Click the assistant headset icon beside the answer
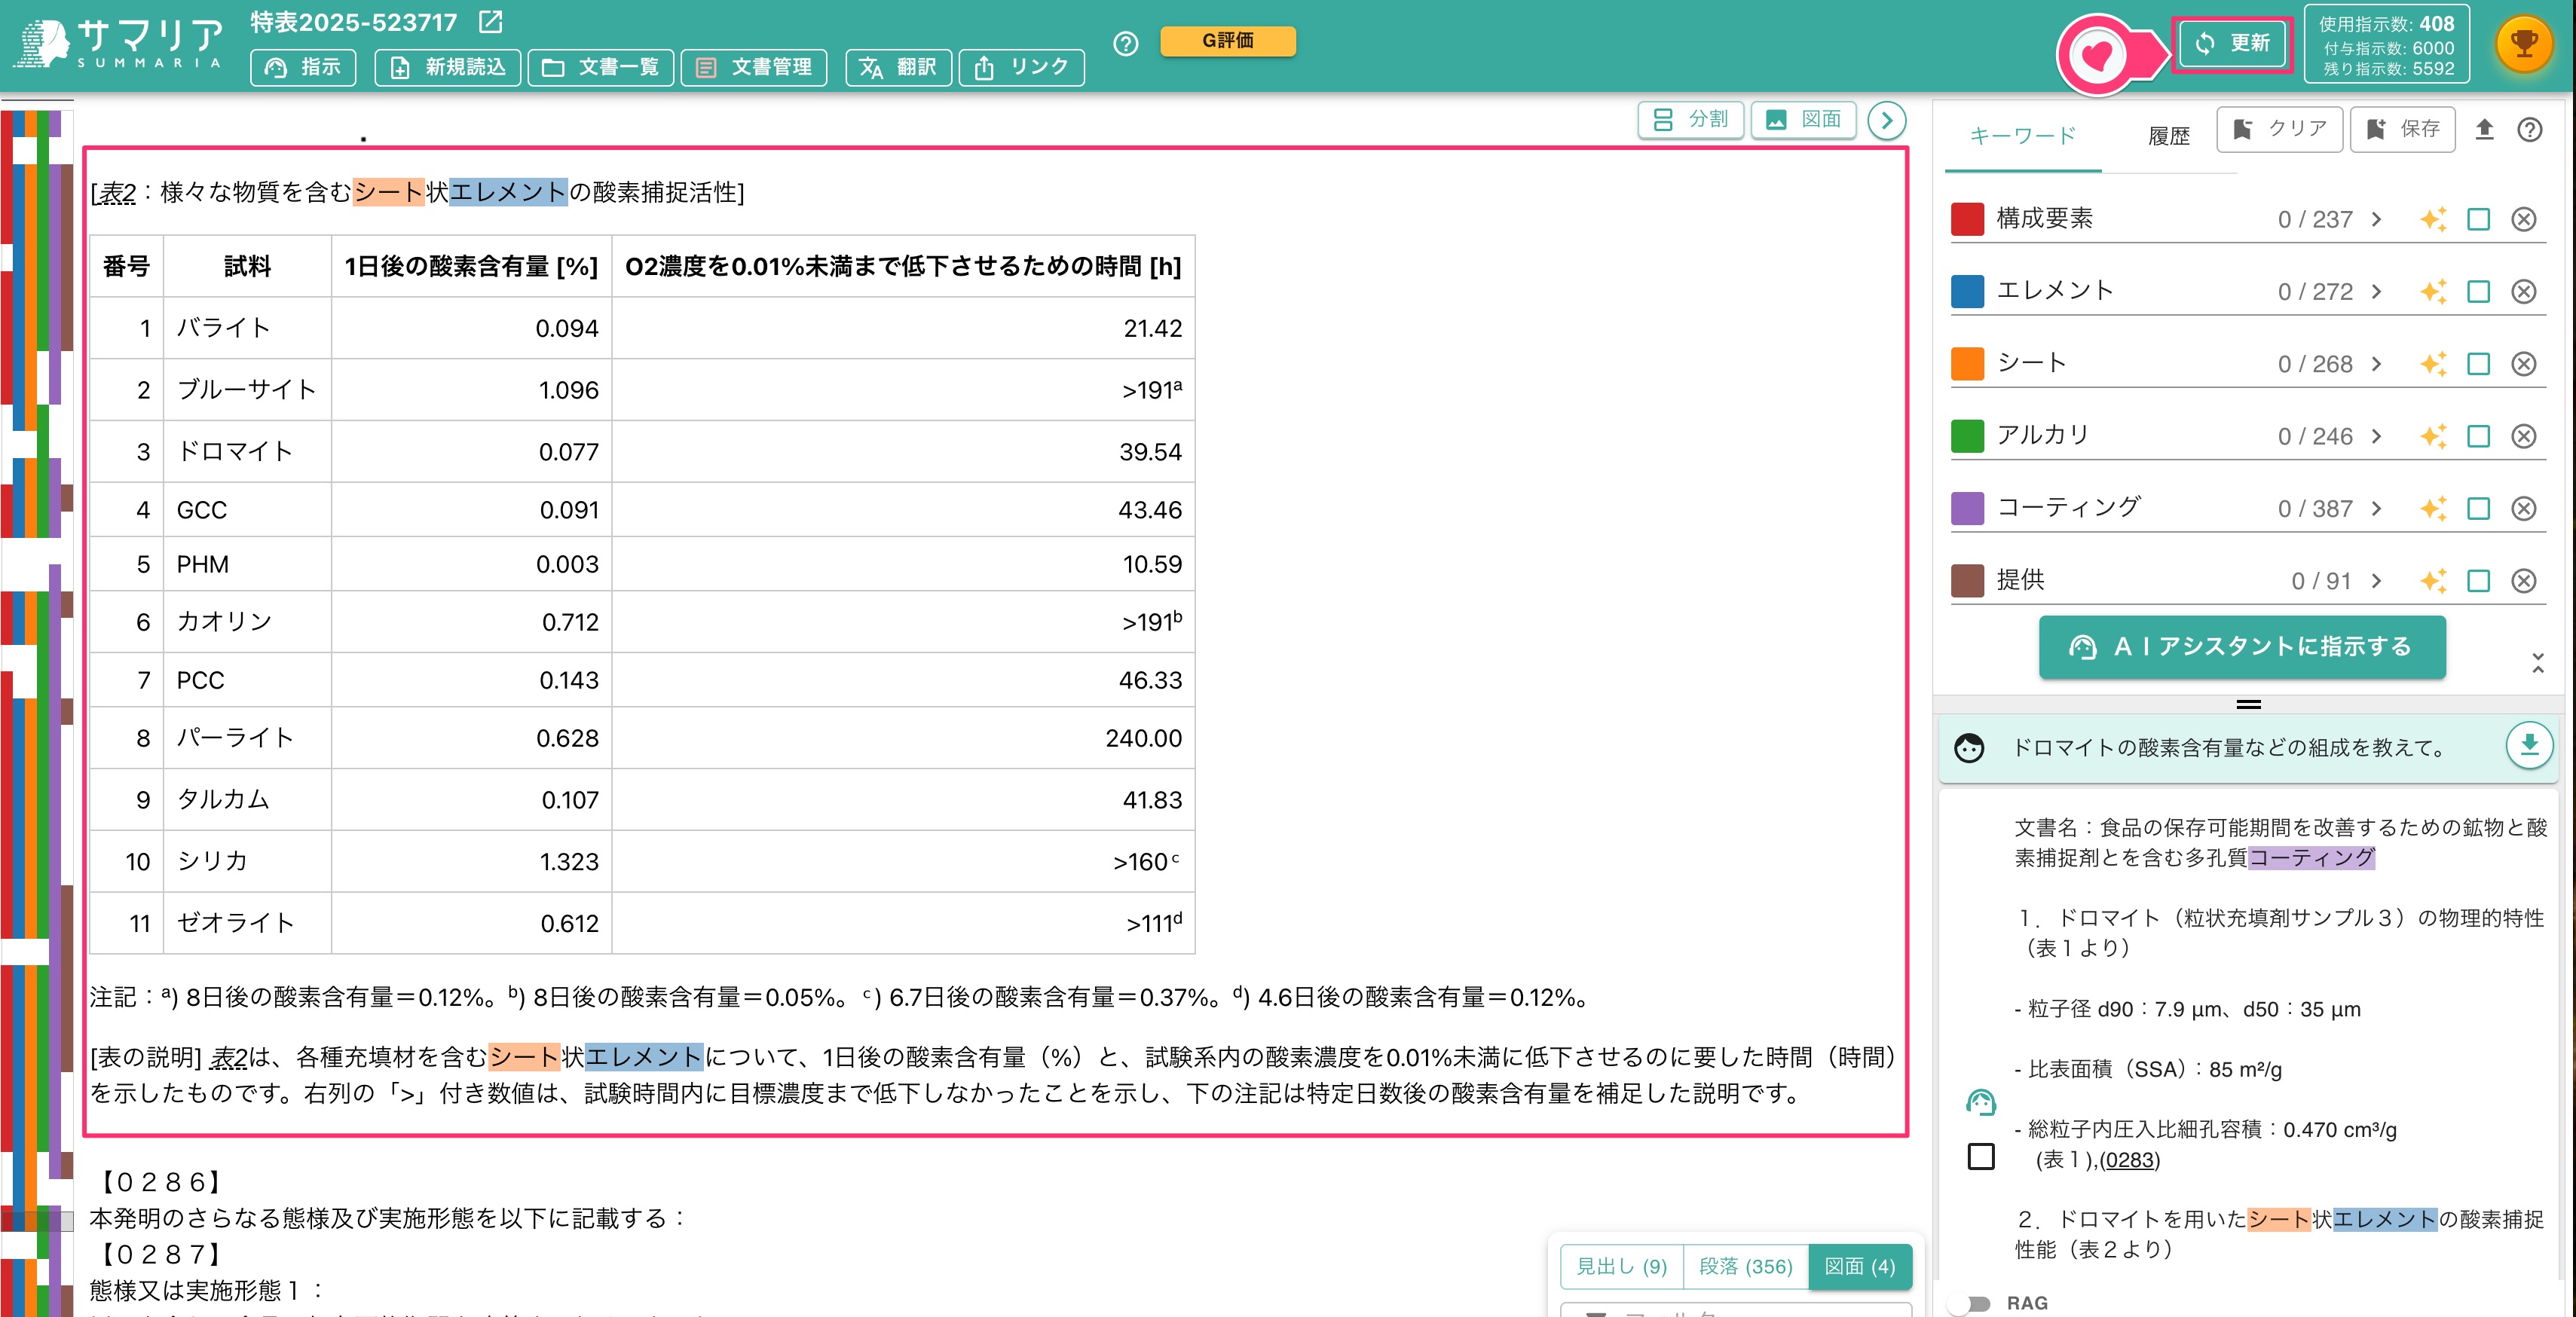 coord(1980,1103)
